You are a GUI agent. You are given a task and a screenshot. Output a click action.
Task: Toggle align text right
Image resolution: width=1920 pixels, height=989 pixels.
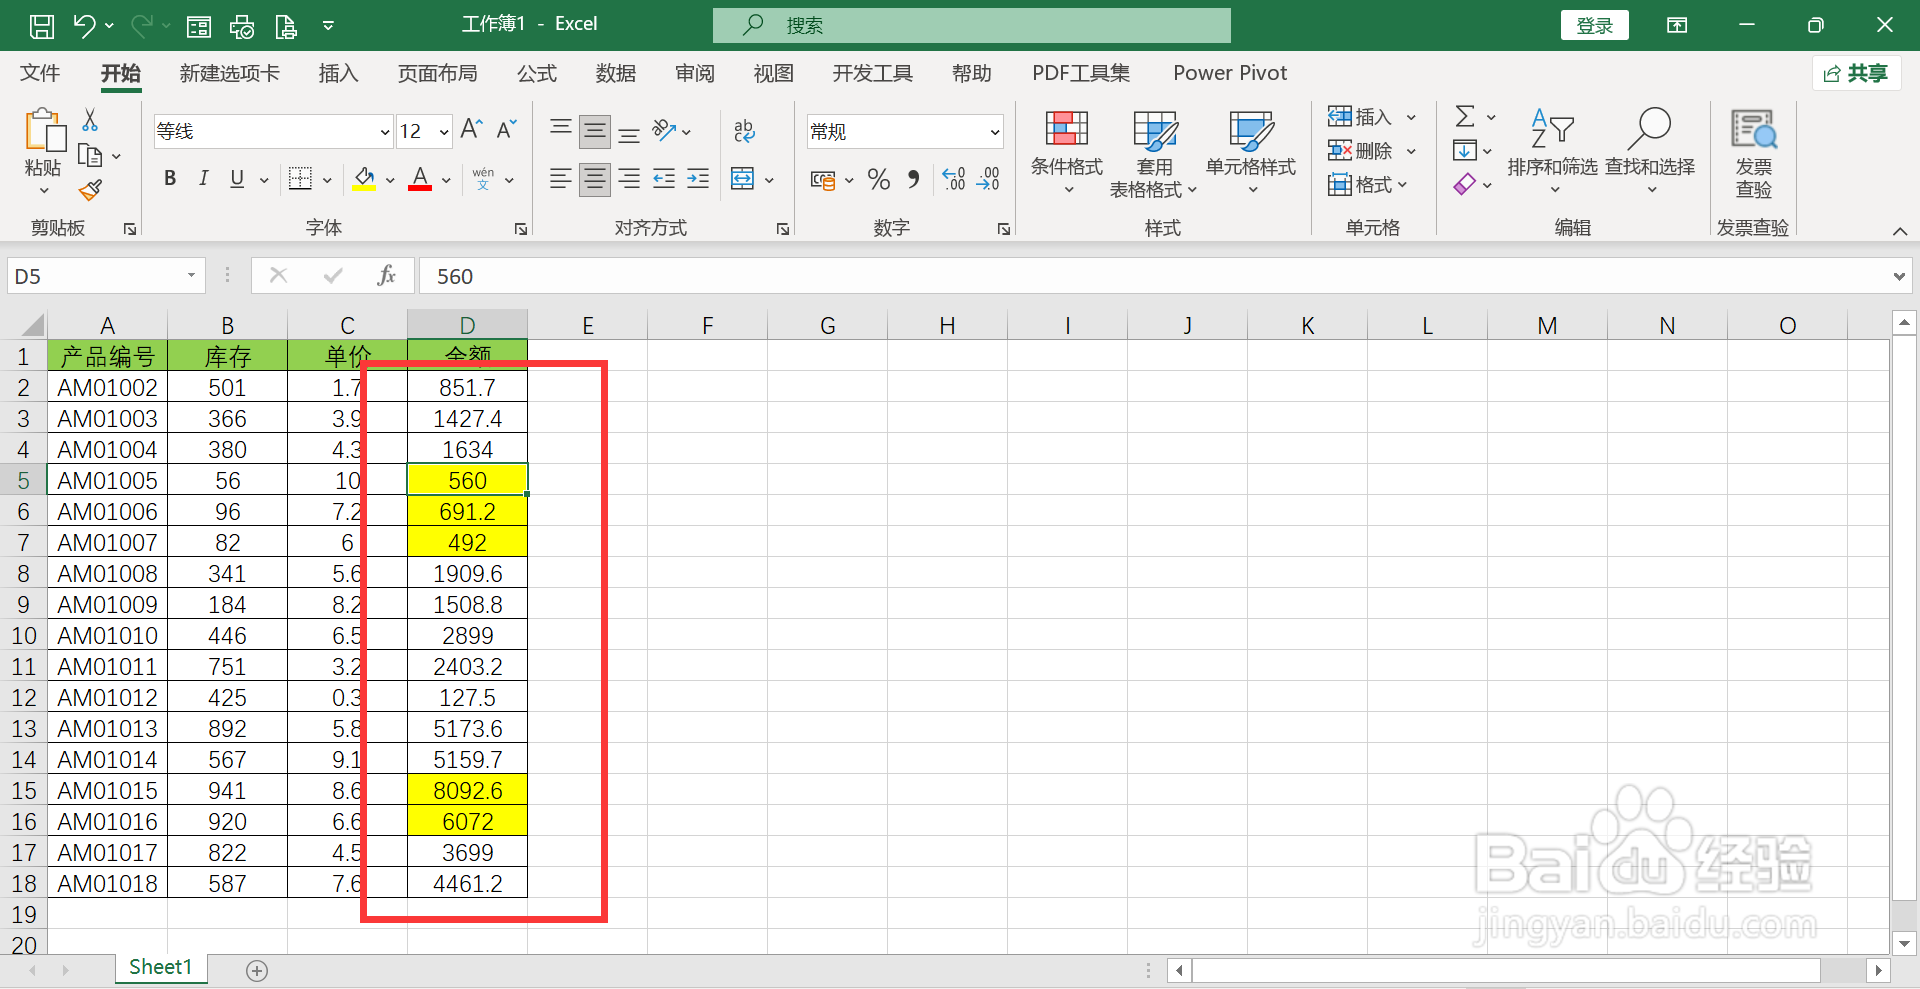pos(629,179)
